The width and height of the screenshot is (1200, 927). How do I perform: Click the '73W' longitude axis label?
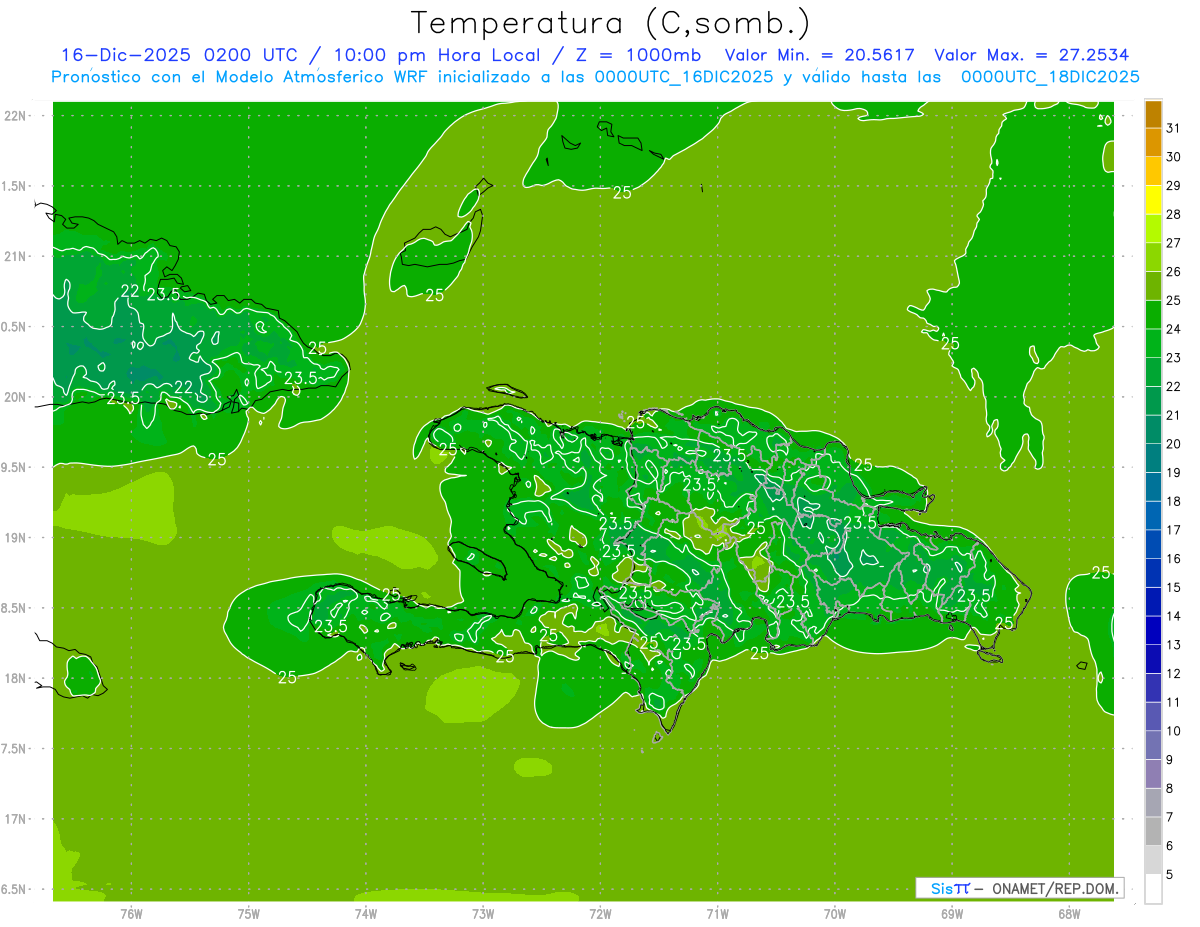483,914
